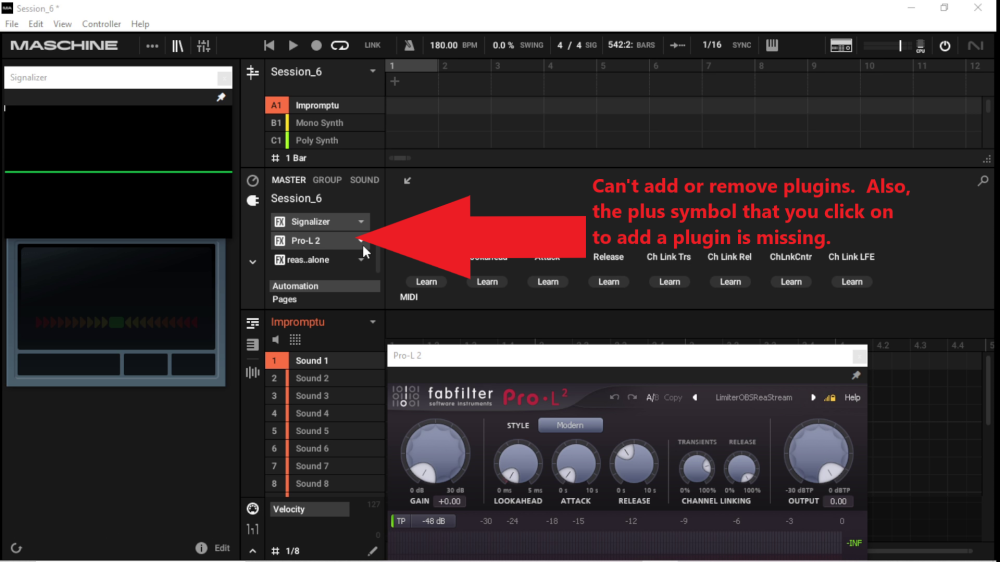Click Learn button under Ch Link LFE
1000x562 pixels.
(851, 282)
